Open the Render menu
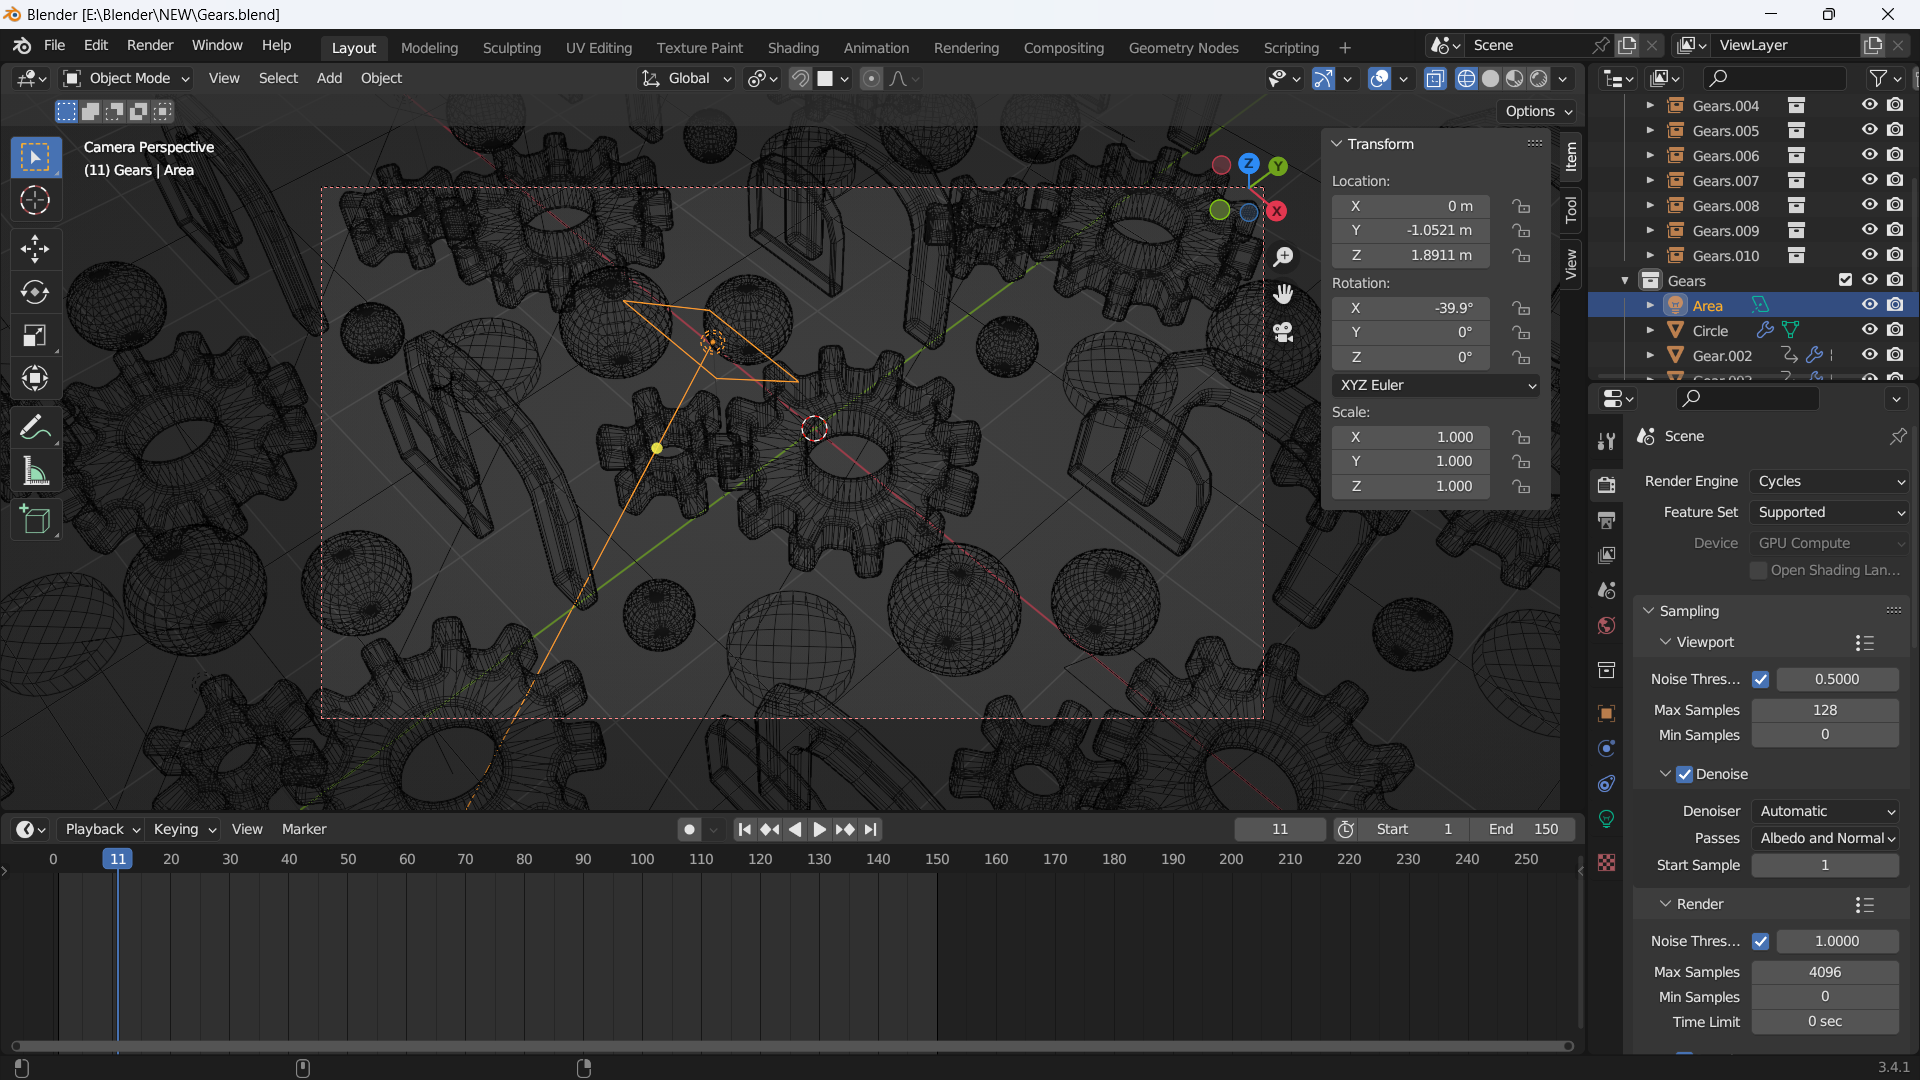Viewport: 1920px width, 1080px height. point(150,46)
